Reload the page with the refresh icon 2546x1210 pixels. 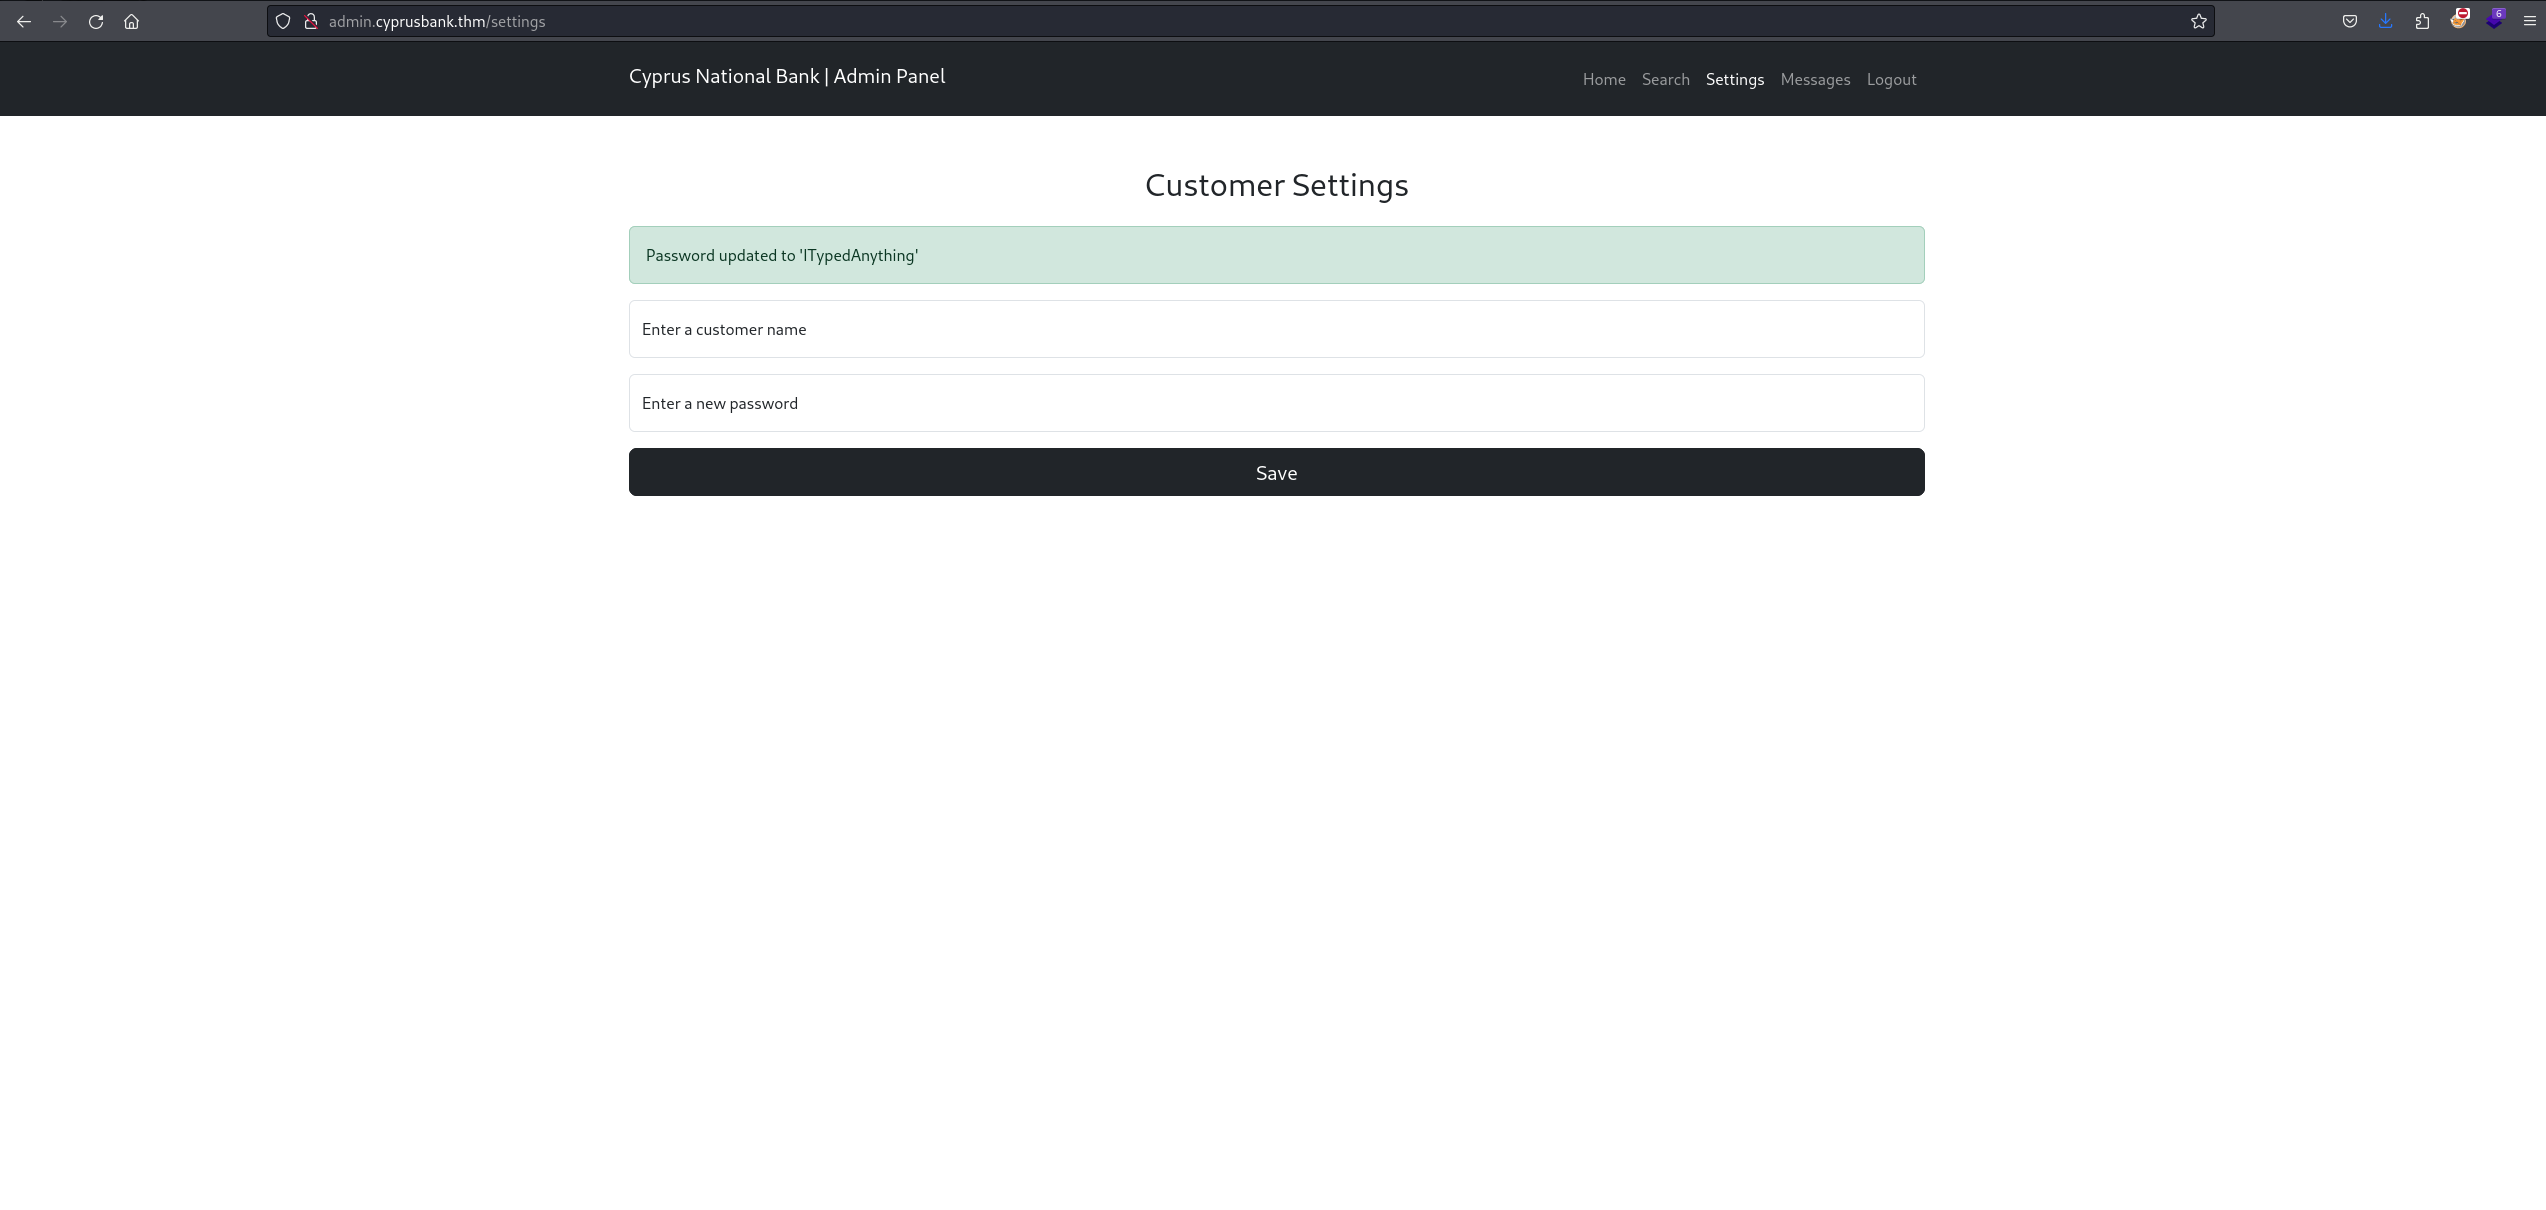96,21
